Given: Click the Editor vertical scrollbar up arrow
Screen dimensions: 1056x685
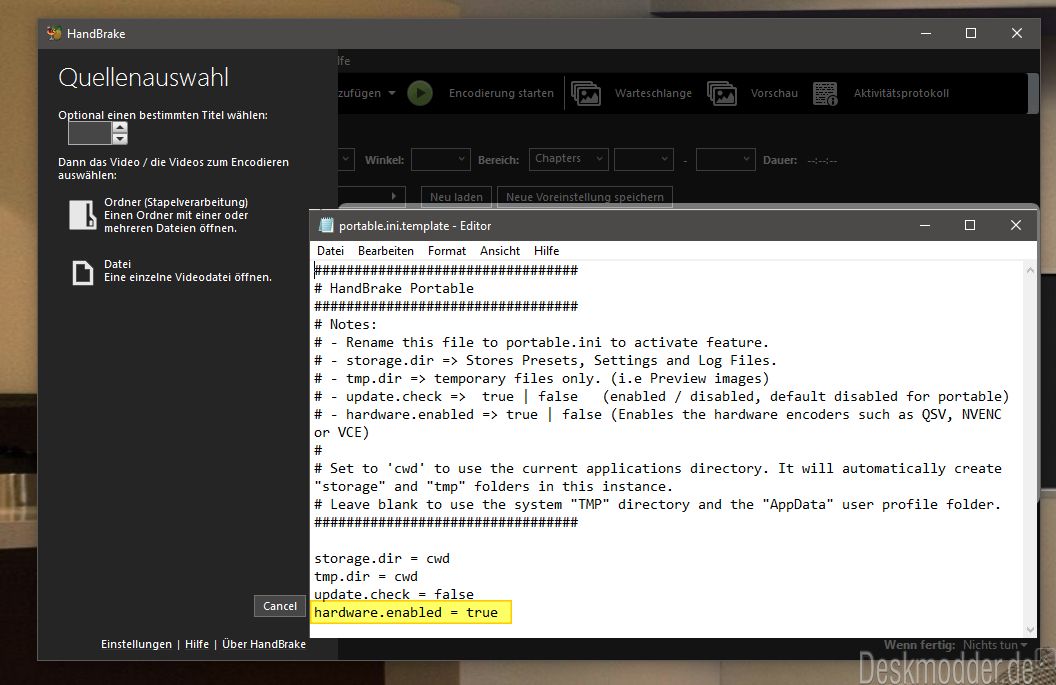Looking at the screenshot, I should (1030, 270).
